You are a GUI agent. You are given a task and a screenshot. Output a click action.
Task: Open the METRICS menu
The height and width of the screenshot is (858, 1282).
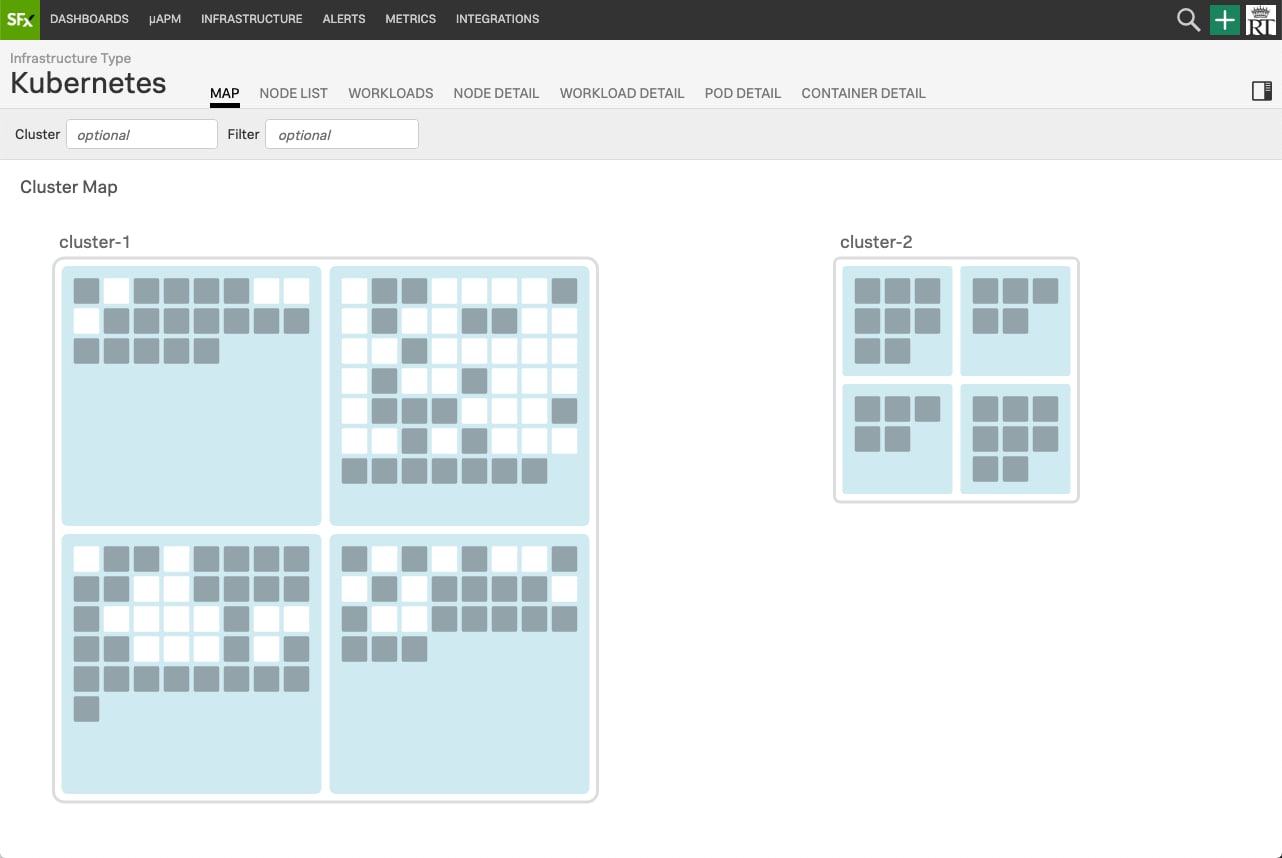[410, 19]
